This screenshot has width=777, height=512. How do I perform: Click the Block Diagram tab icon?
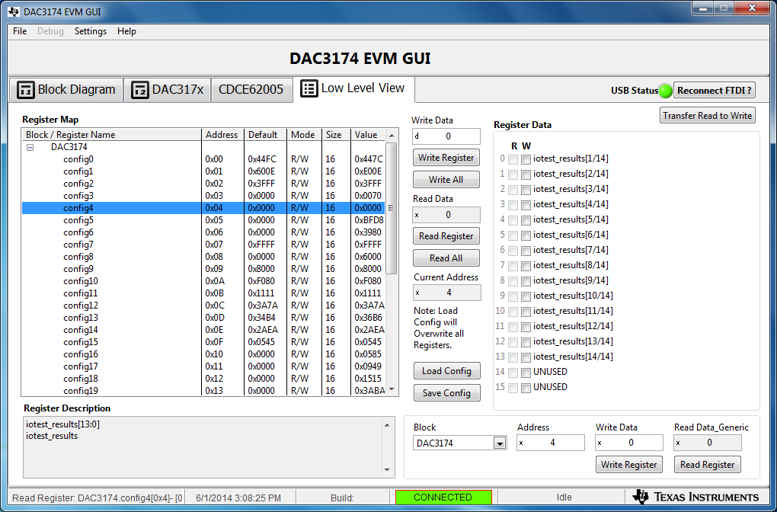point(25,90)
